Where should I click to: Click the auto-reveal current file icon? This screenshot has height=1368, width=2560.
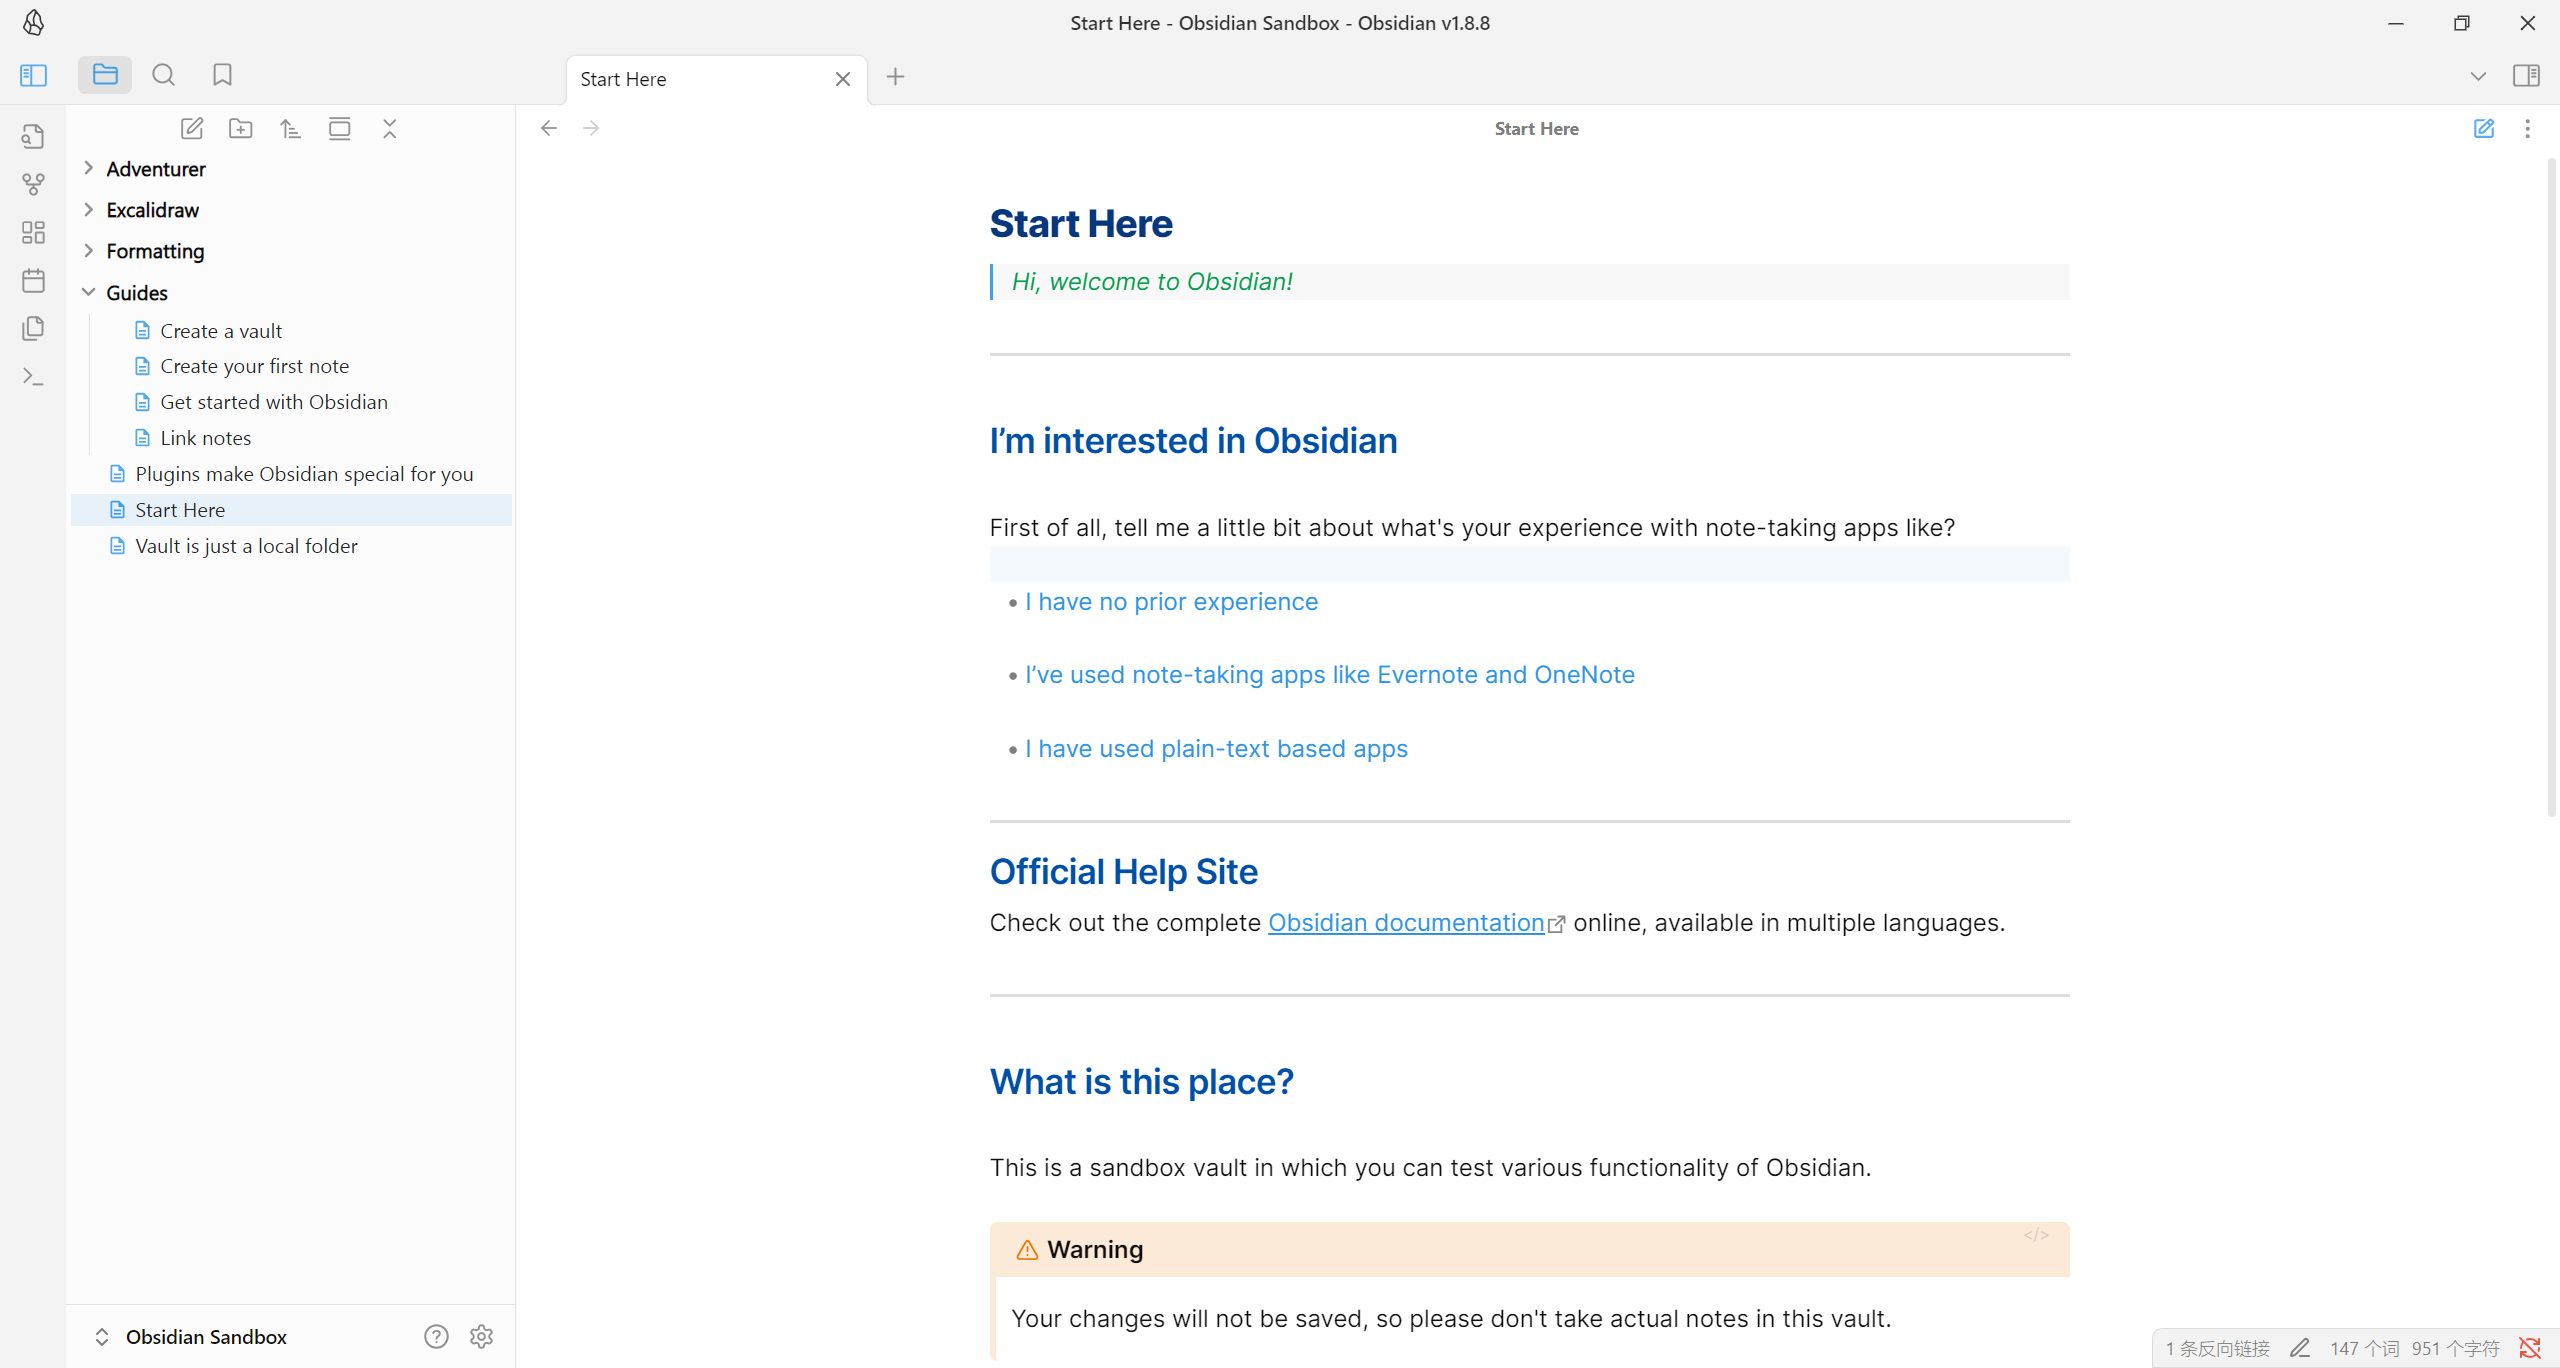(x=340, y=128)
